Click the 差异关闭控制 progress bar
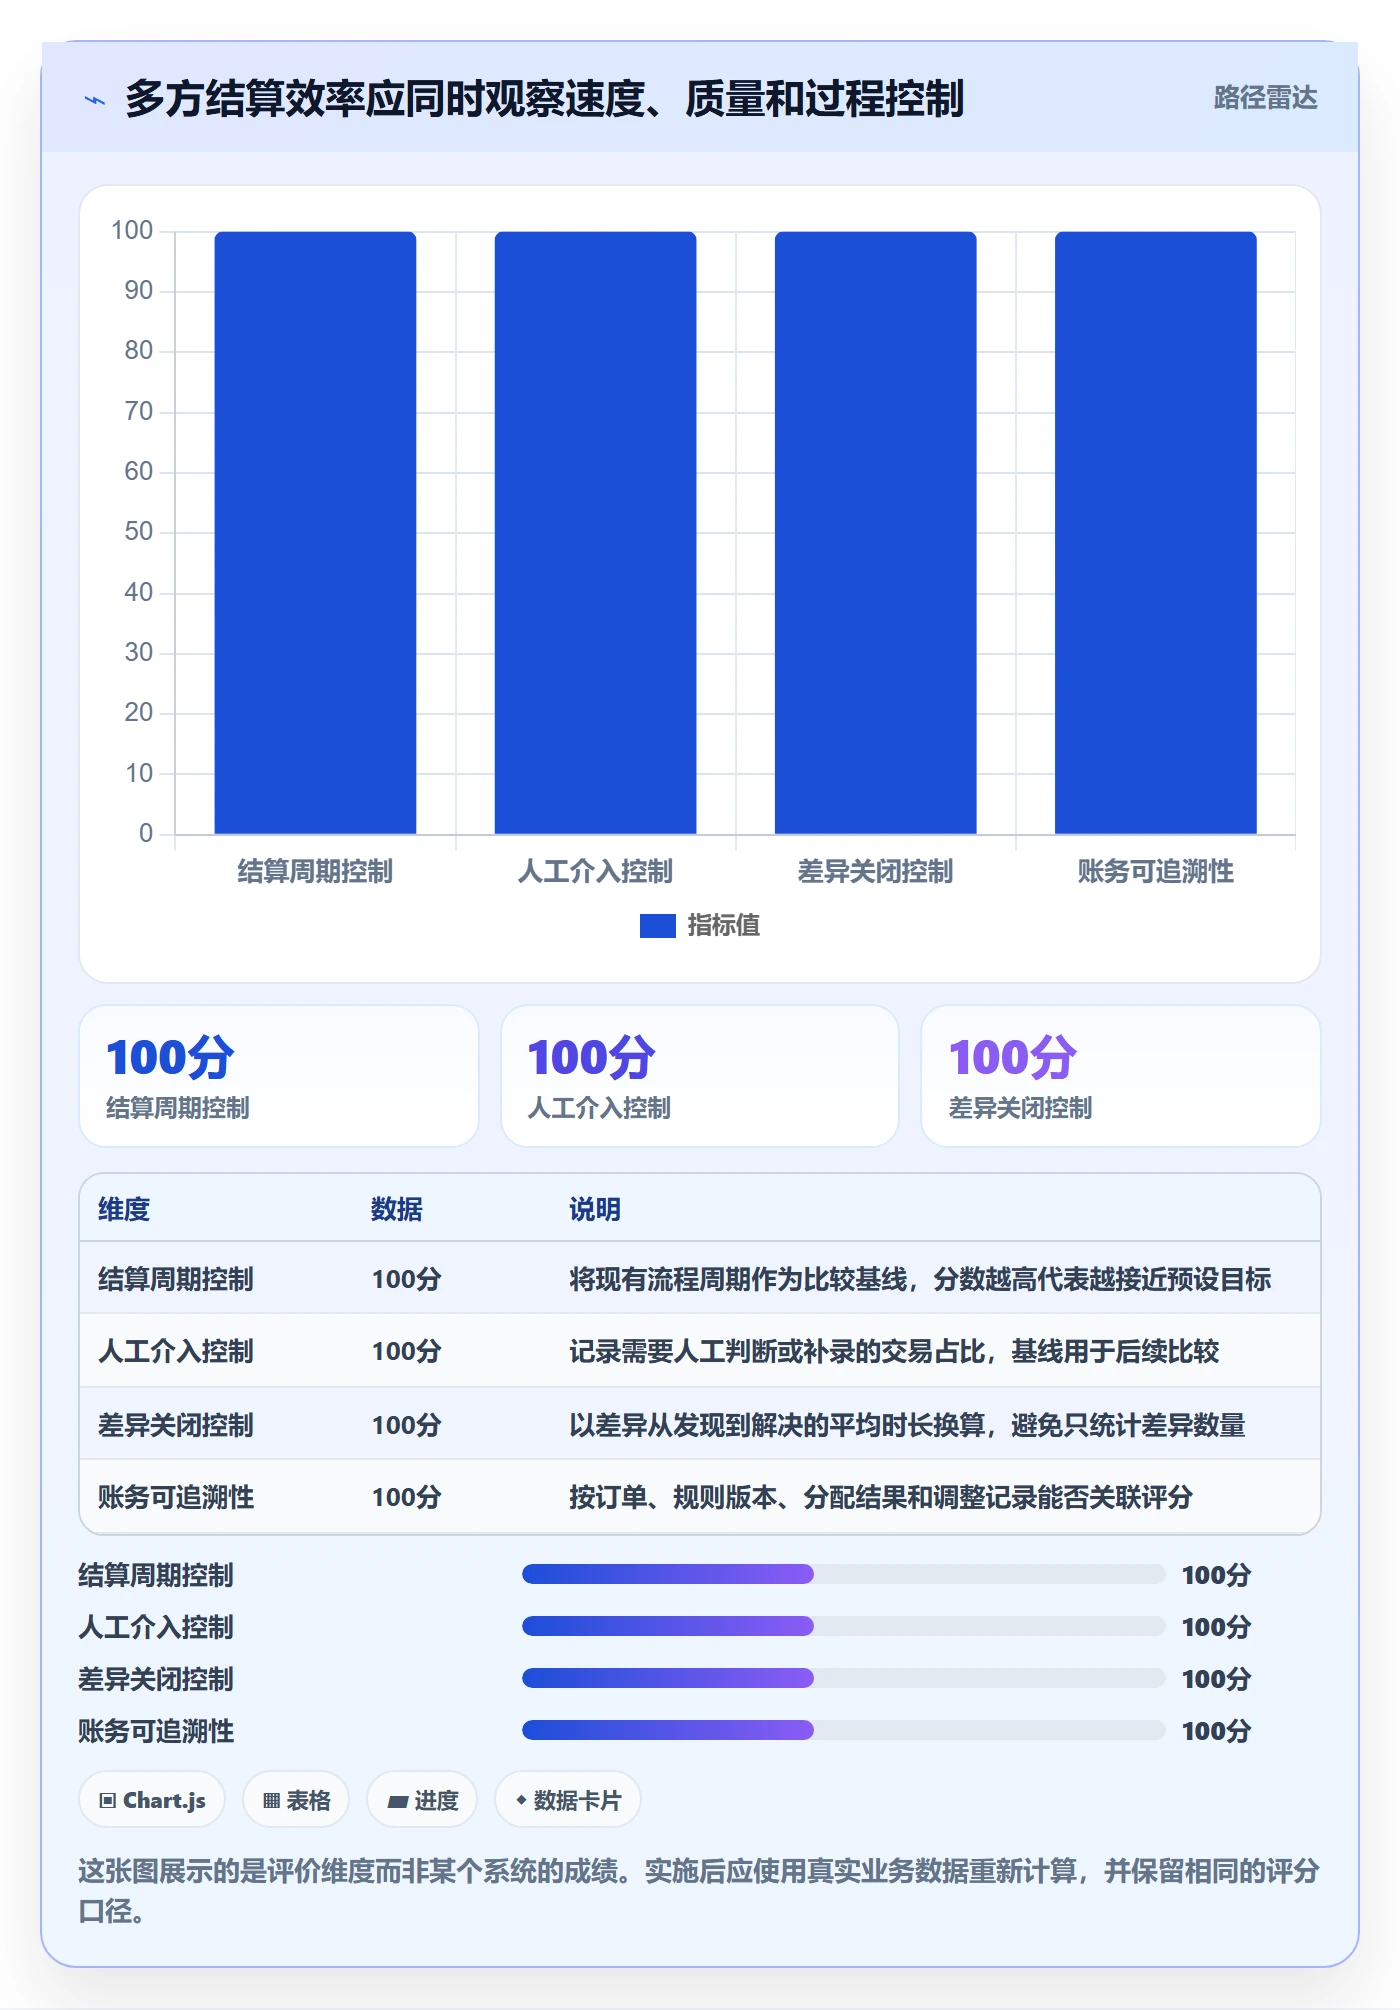This screenshot has height=2010, width=1400. point(843,1678)
